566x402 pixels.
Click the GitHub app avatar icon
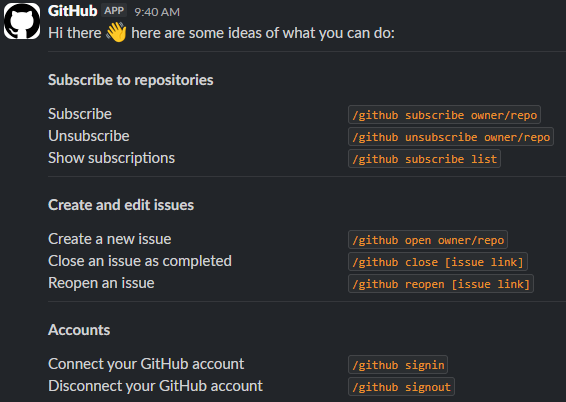tap(22, 21)
